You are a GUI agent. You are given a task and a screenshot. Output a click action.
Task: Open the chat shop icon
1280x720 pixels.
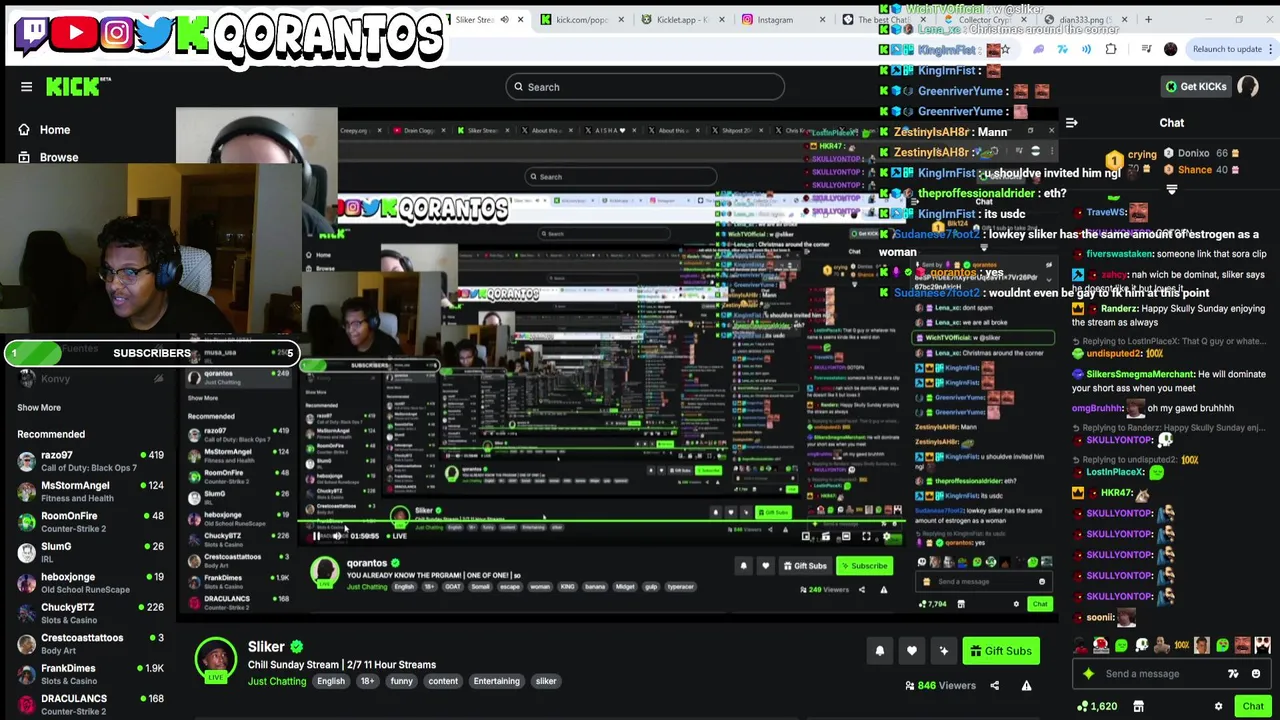[1138, 707]
